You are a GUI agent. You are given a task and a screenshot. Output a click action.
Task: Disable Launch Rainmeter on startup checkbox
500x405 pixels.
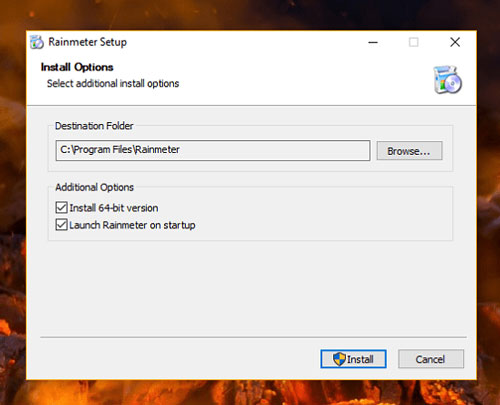(x=61, y=225)
